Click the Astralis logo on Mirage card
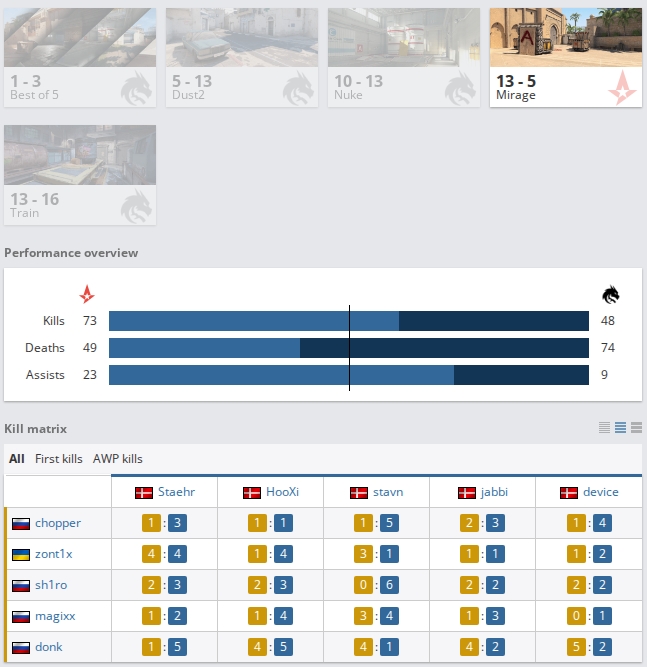Viewport: 647px width, 667px height. coord(622,88)
